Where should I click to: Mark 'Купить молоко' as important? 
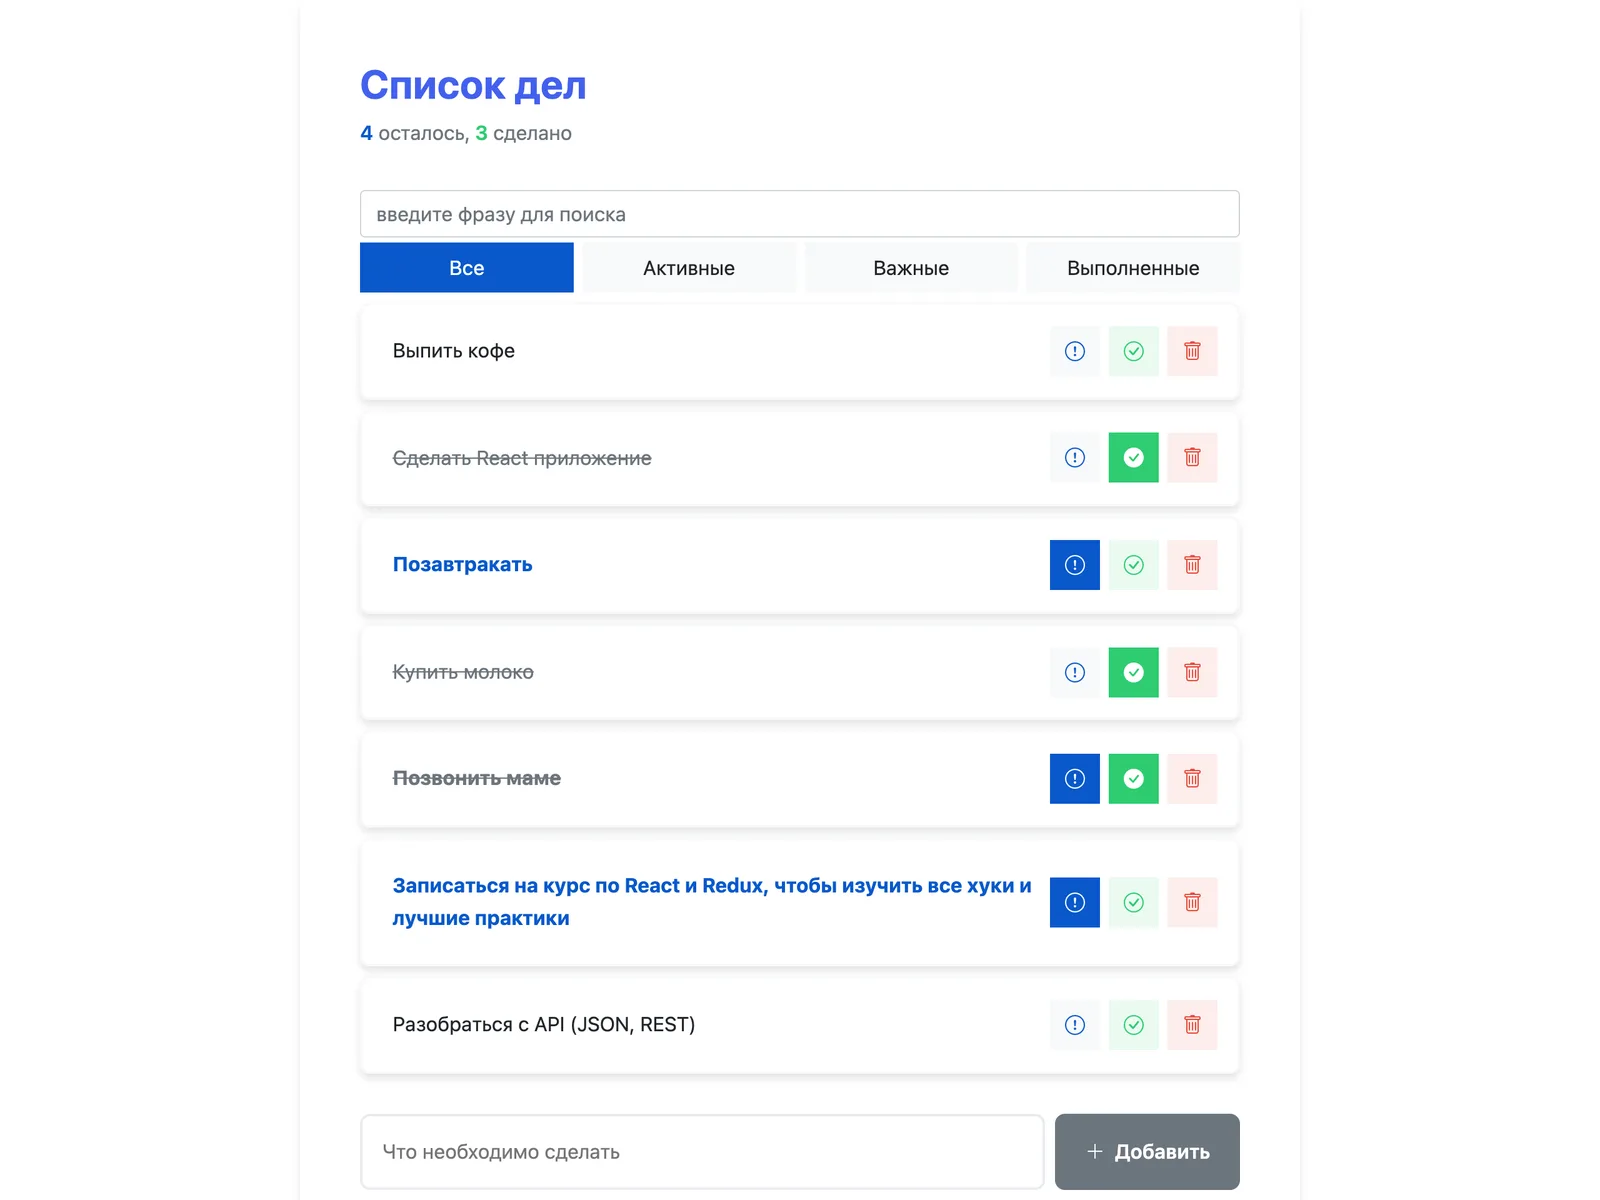(1074, 672)
